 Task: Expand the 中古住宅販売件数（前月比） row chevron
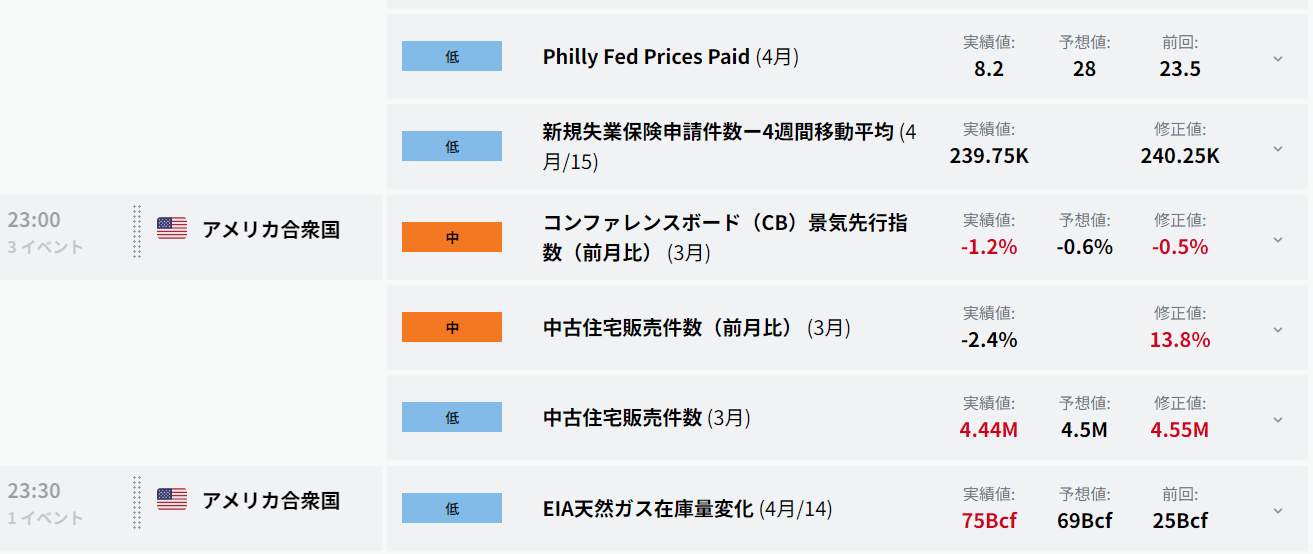pyautogui.click(x=1277, y=329)
